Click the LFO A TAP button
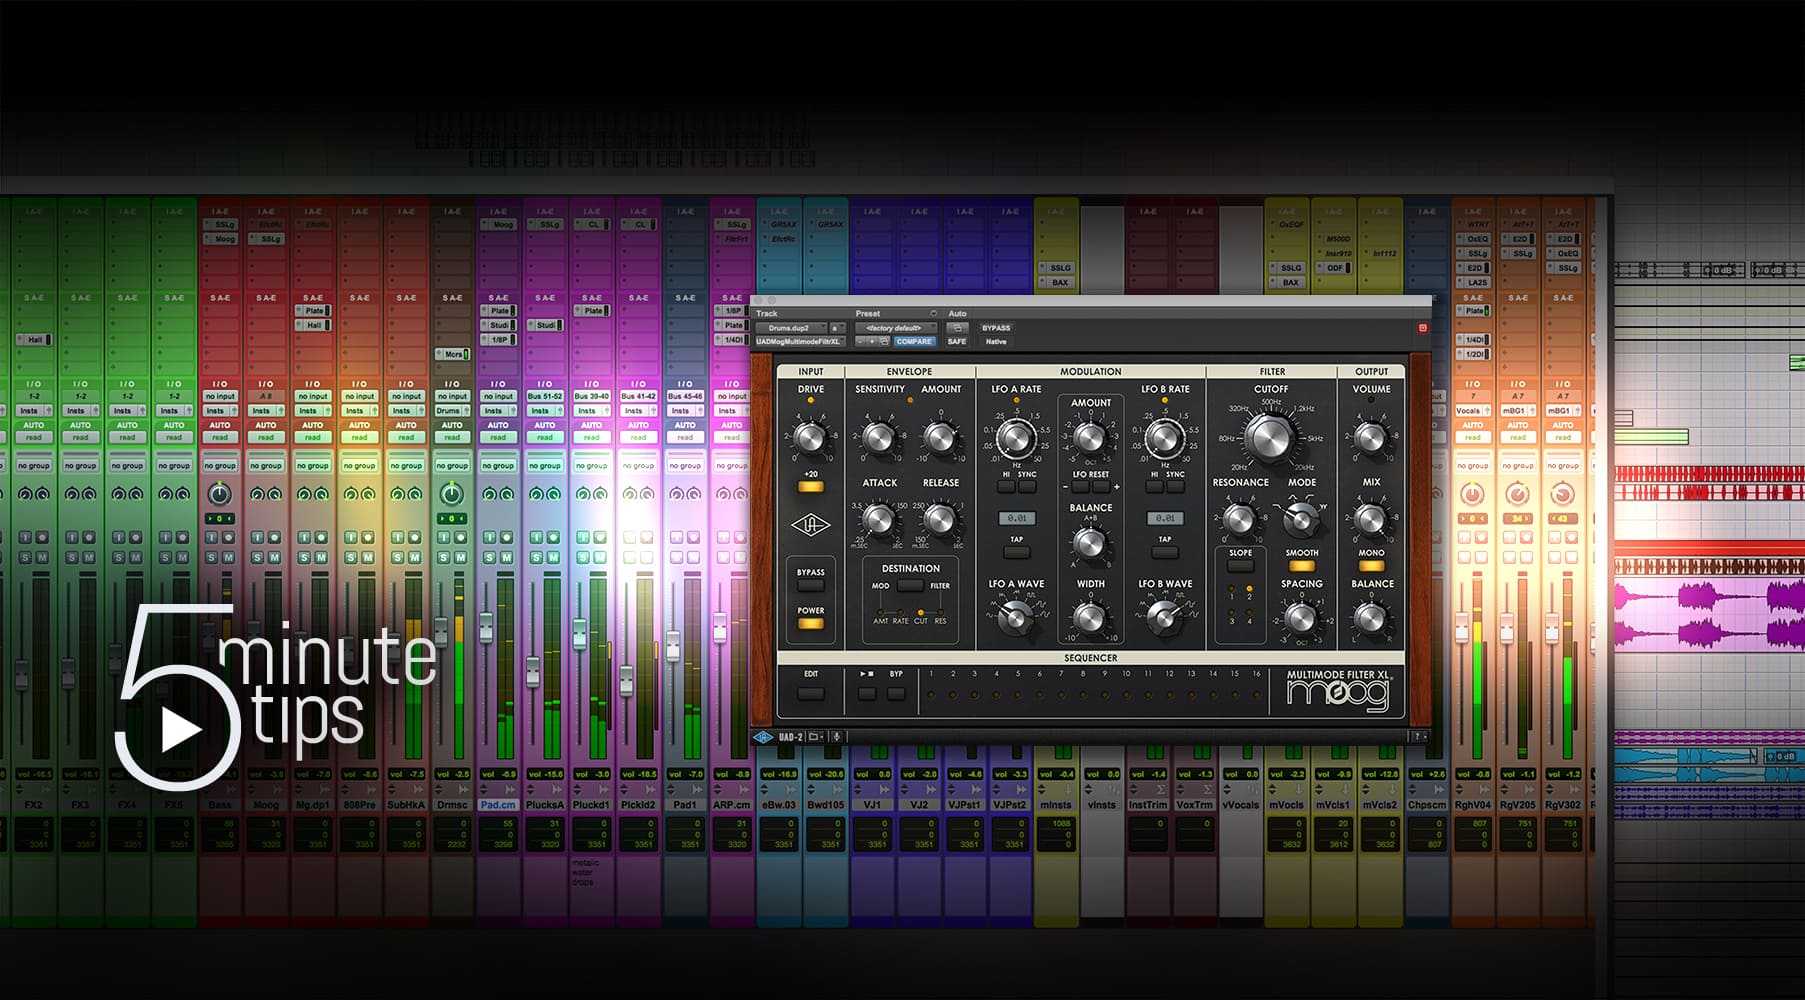The width and height of the screenshot is (1805, 1000). pyautogui.click(x=1016, y=552)
